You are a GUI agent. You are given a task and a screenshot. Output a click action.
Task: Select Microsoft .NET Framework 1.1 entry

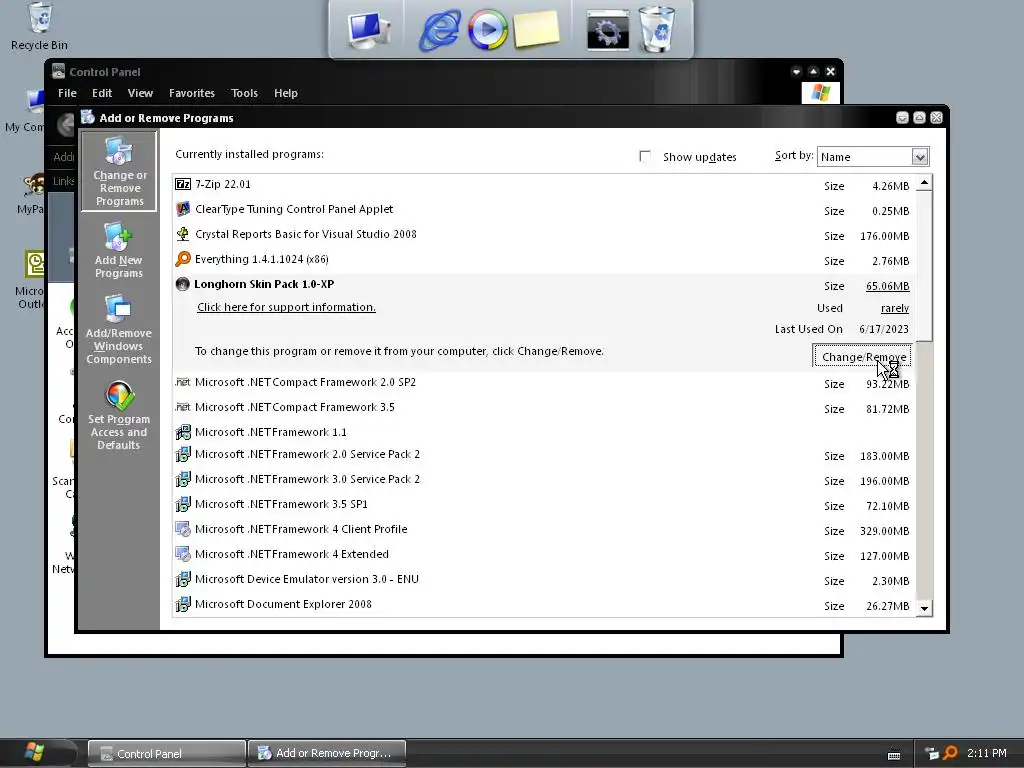(543, 432)
